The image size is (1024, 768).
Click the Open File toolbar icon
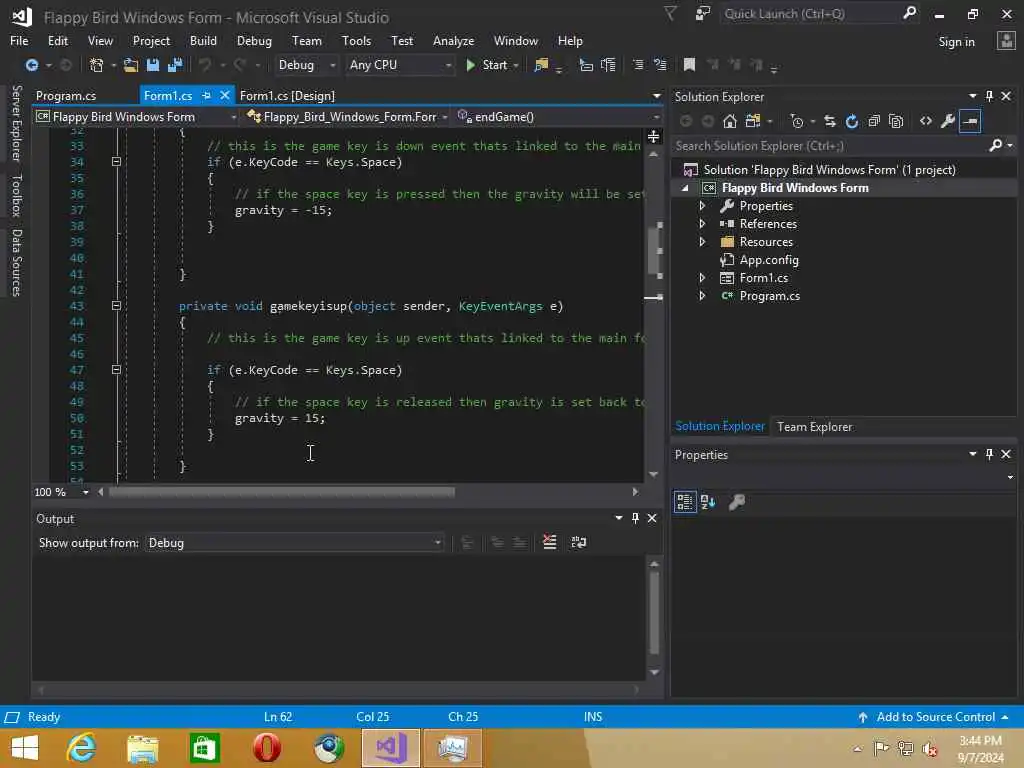pyautogui.click(x=131, y=65)
